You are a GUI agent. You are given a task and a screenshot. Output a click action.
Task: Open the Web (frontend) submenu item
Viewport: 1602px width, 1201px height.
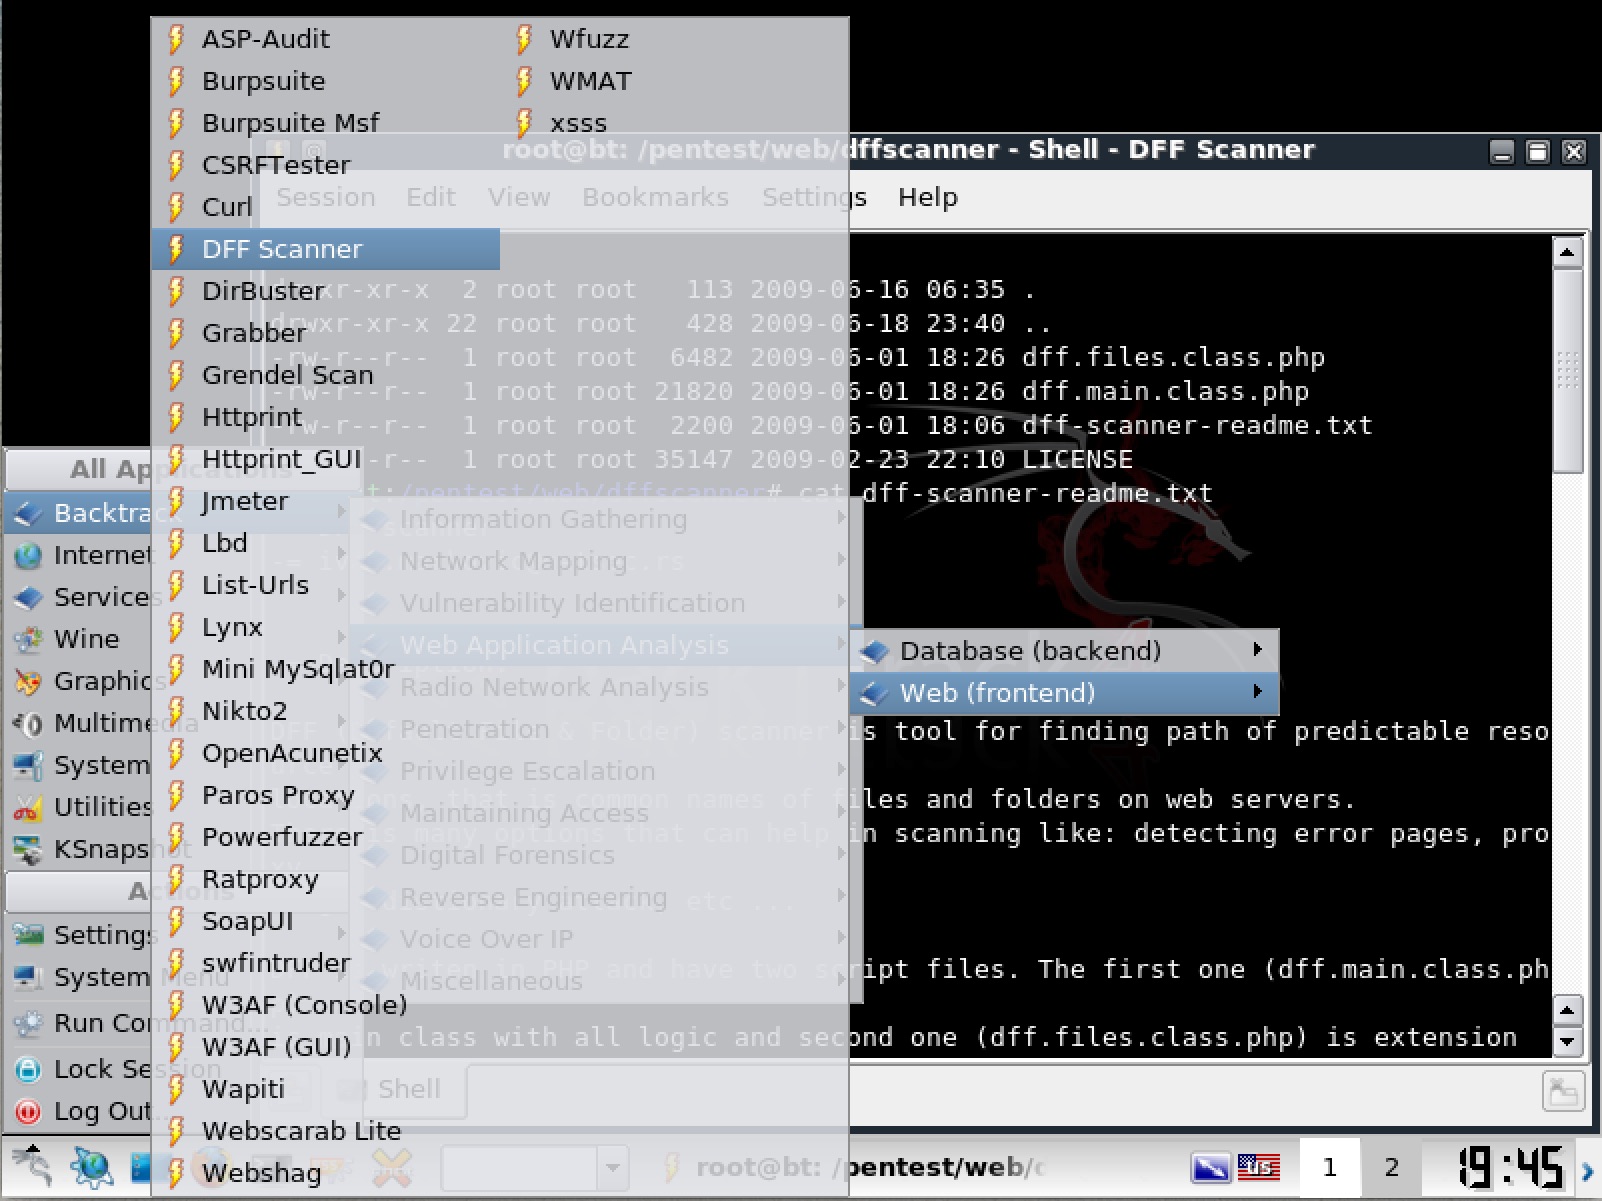tap(1065, 693)
